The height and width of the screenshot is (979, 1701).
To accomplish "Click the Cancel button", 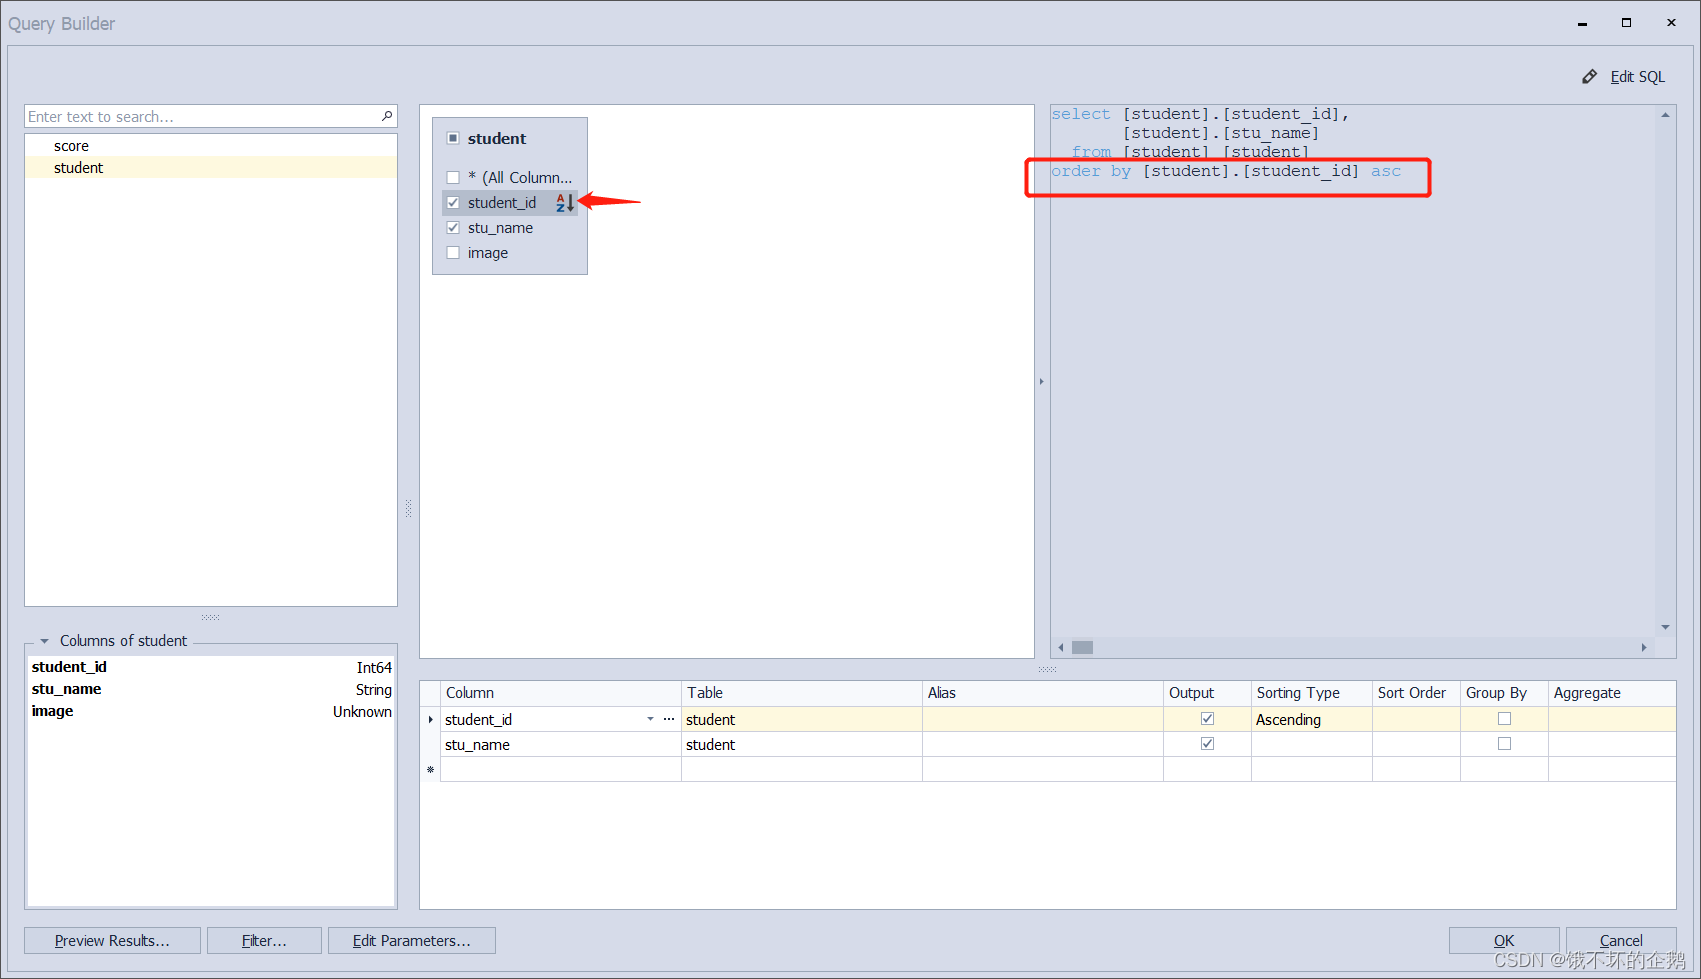I will pyautogui.click(x=1621, y=941).
